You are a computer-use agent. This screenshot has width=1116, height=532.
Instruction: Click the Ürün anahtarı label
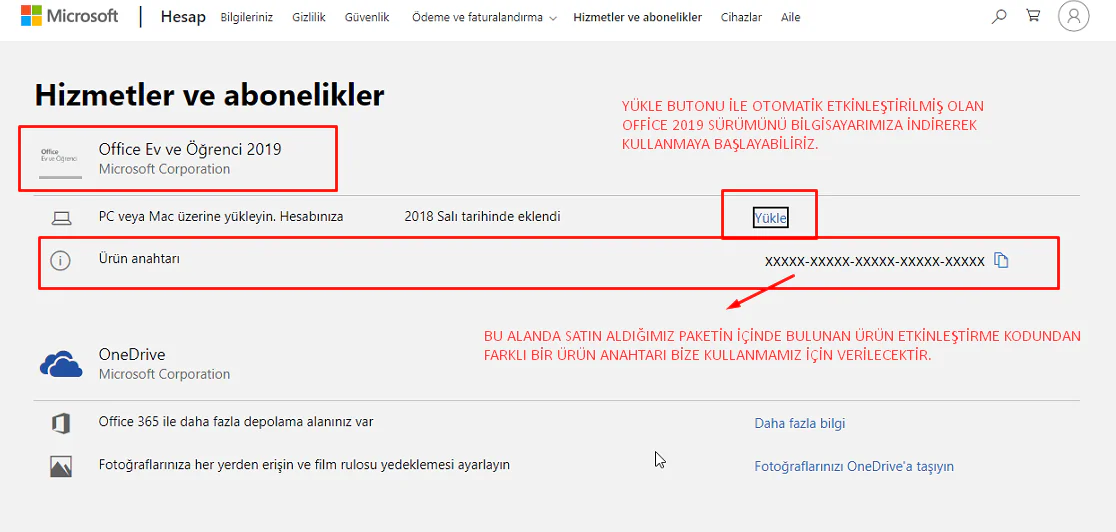click(x=139, y=259)
